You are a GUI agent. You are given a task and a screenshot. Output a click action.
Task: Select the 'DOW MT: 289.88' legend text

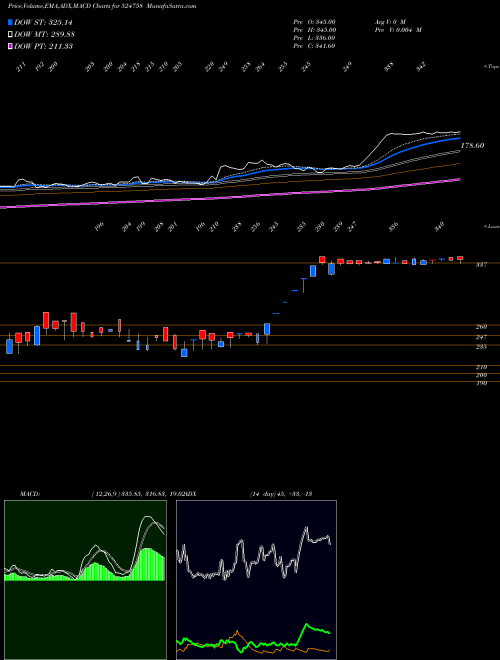pos(45,34)
